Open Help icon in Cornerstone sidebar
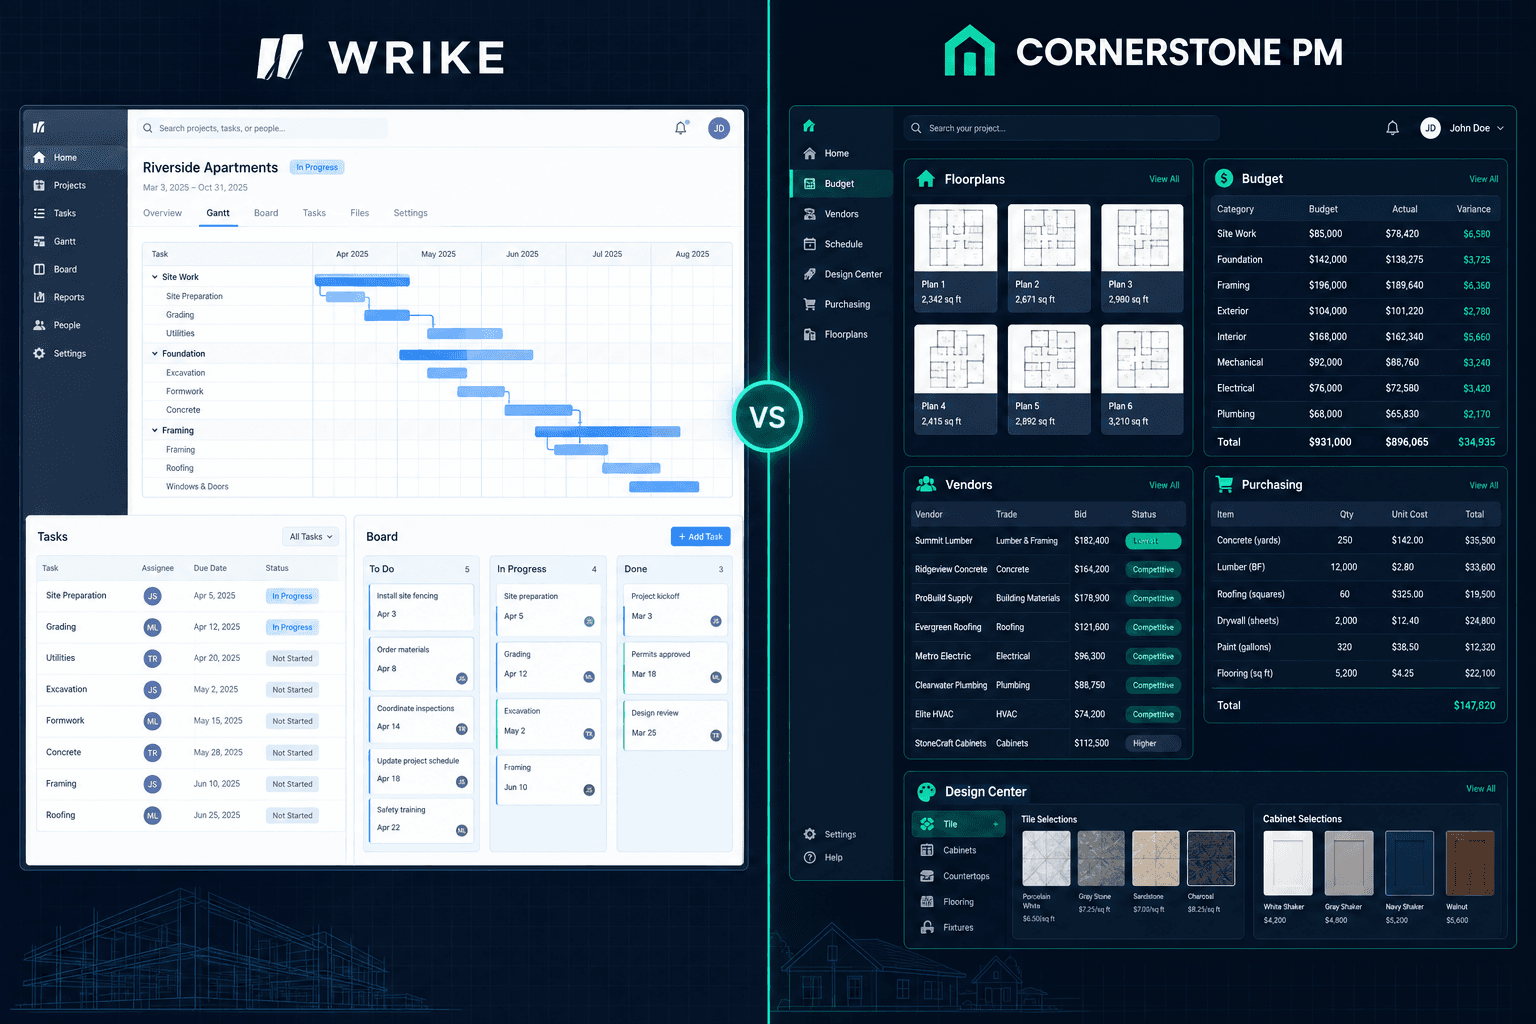The image size is (1536, 1024). tap(810, 857)
